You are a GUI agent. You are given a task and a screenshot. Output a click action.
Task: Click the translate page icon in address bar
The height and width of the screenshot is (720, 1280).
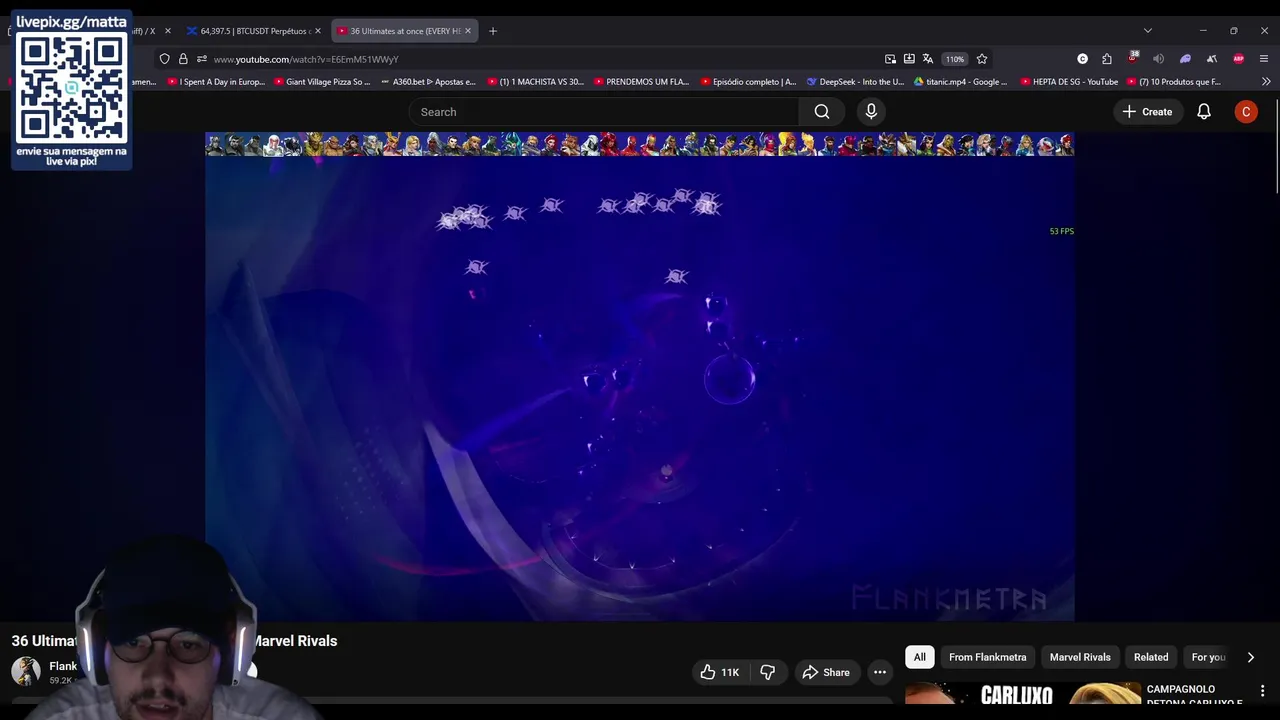tap(928, 59)
